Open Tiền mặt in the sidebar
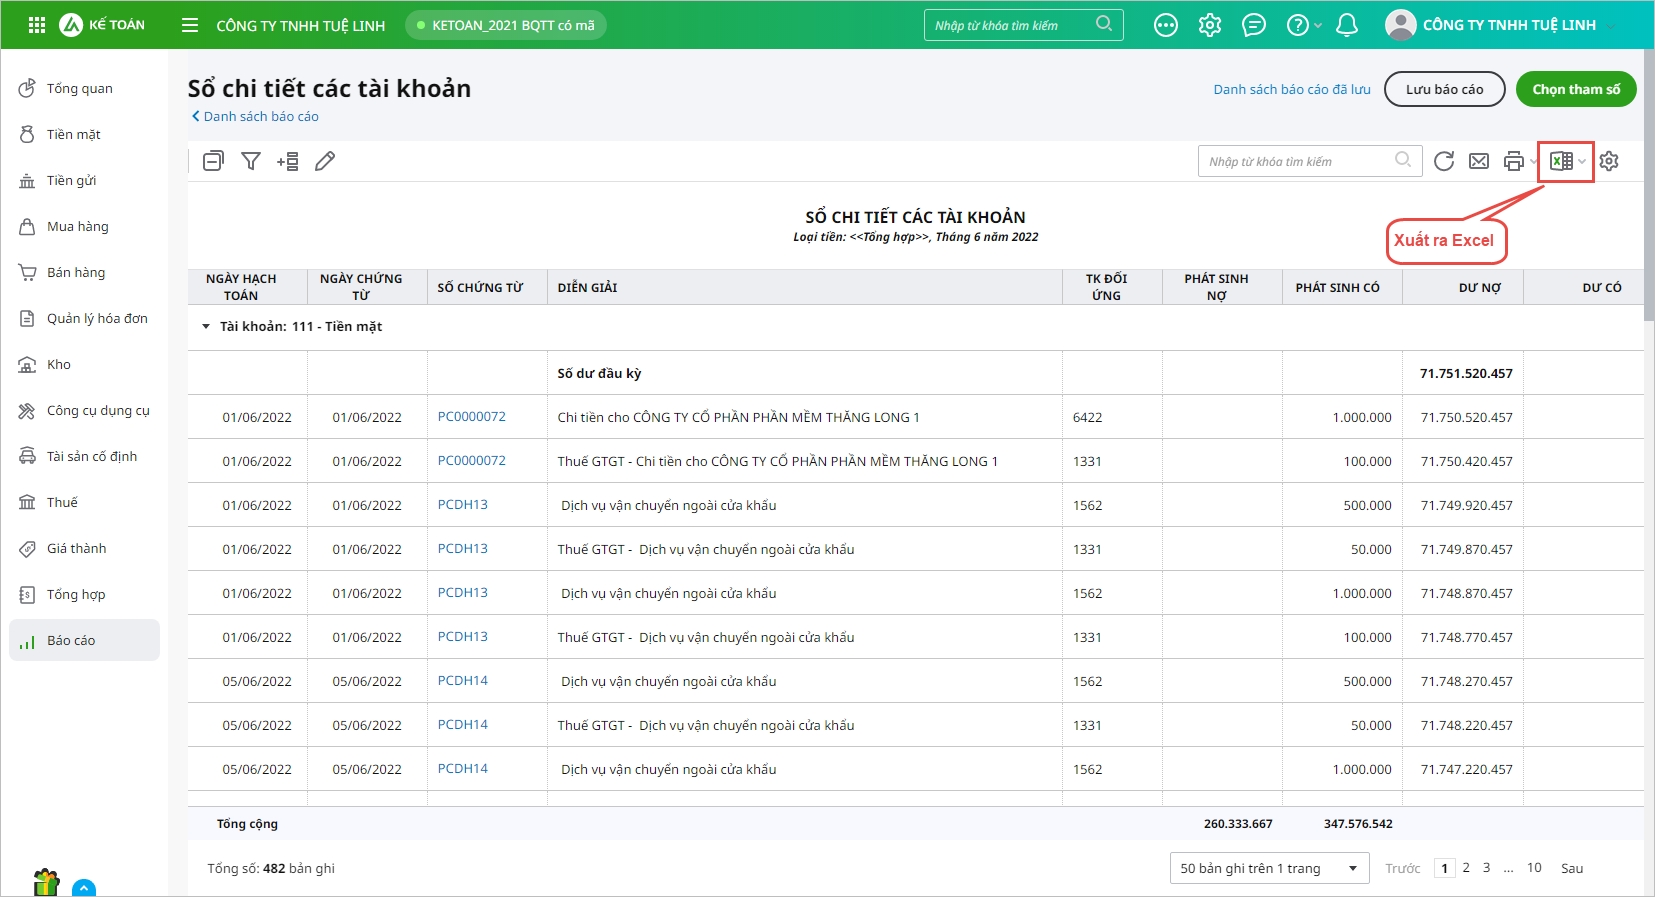This screenshot has height=897, width=1655. [74, 135]
